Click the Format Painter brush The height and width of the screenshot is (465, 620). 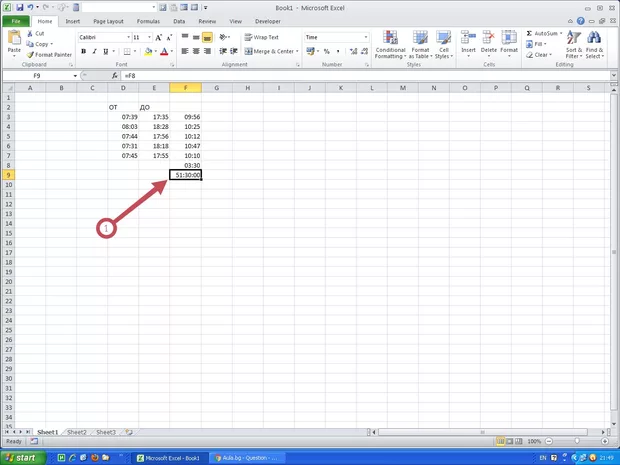pyautogui.click(x=30, y=55)
